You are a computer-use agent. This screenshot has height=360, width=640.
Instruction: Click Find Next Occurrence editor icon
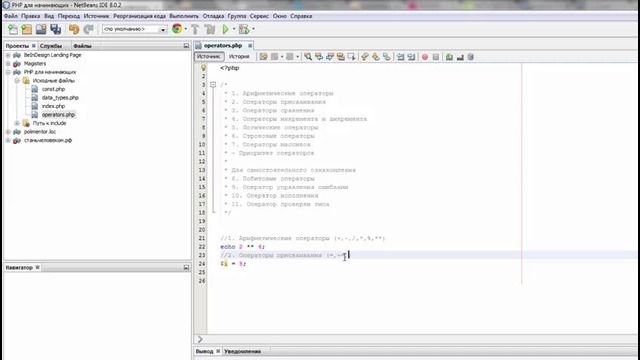330,57
